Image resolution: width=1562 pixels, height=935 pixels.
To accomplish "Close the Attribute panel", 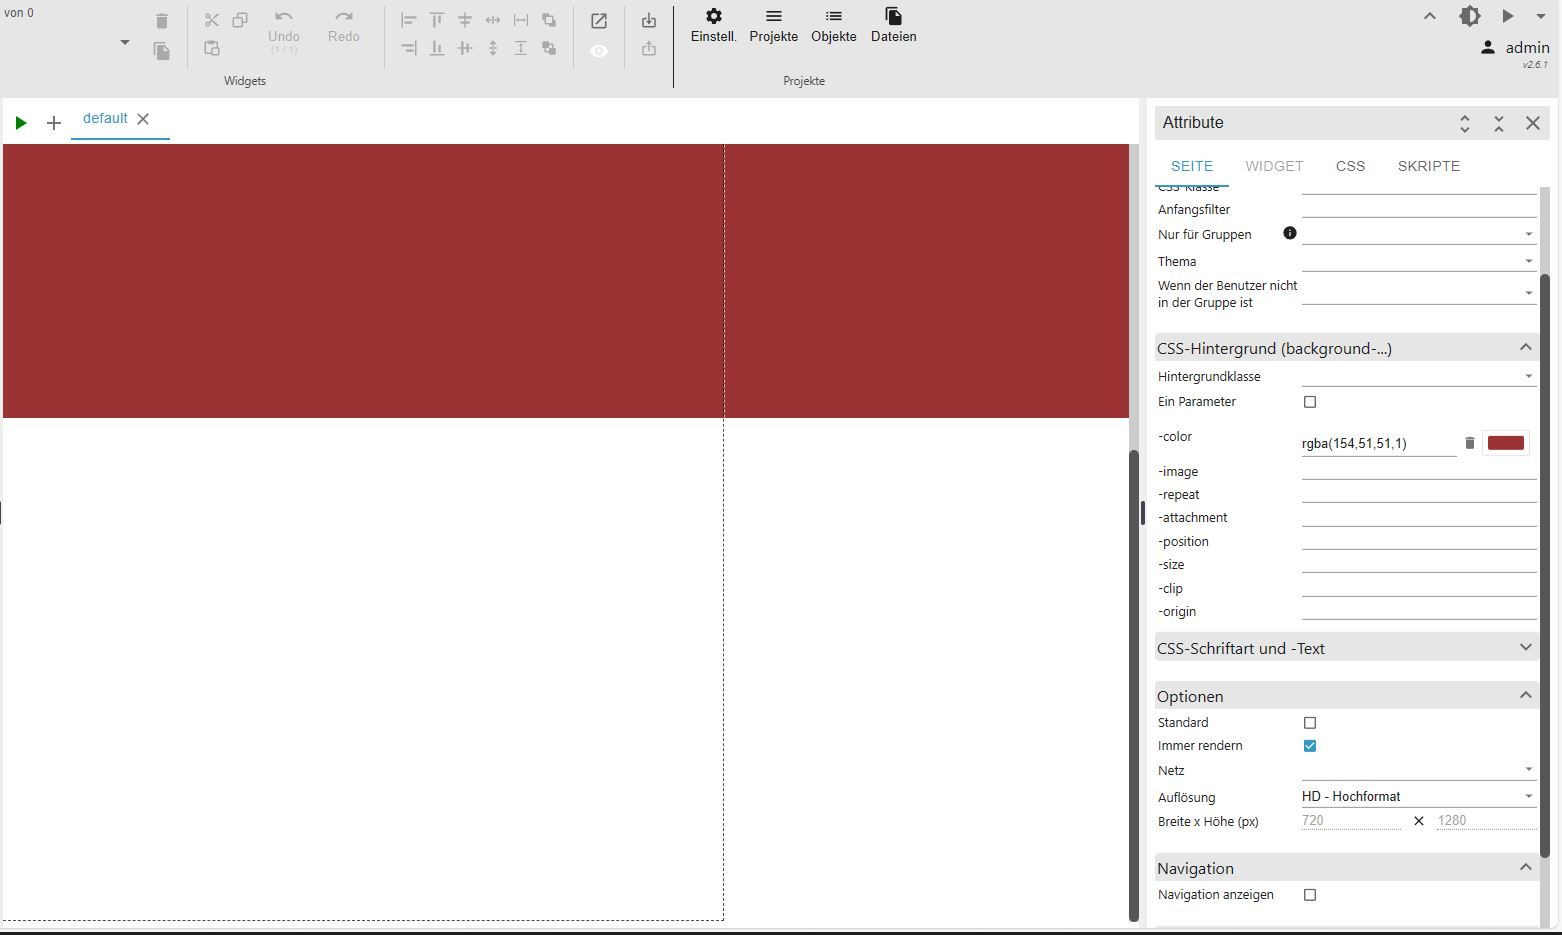I will click(x=1533, y=123).
